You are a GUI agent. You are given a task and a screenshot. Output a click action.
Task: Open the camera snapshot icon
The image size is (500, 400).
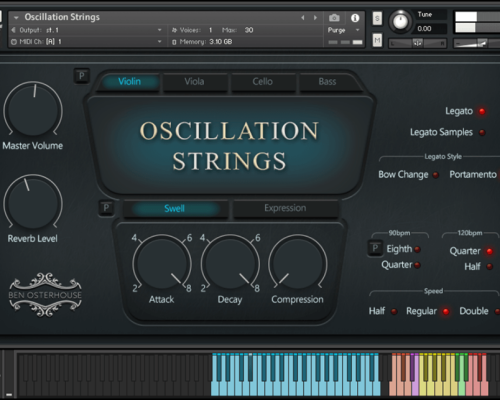(334, 18)
